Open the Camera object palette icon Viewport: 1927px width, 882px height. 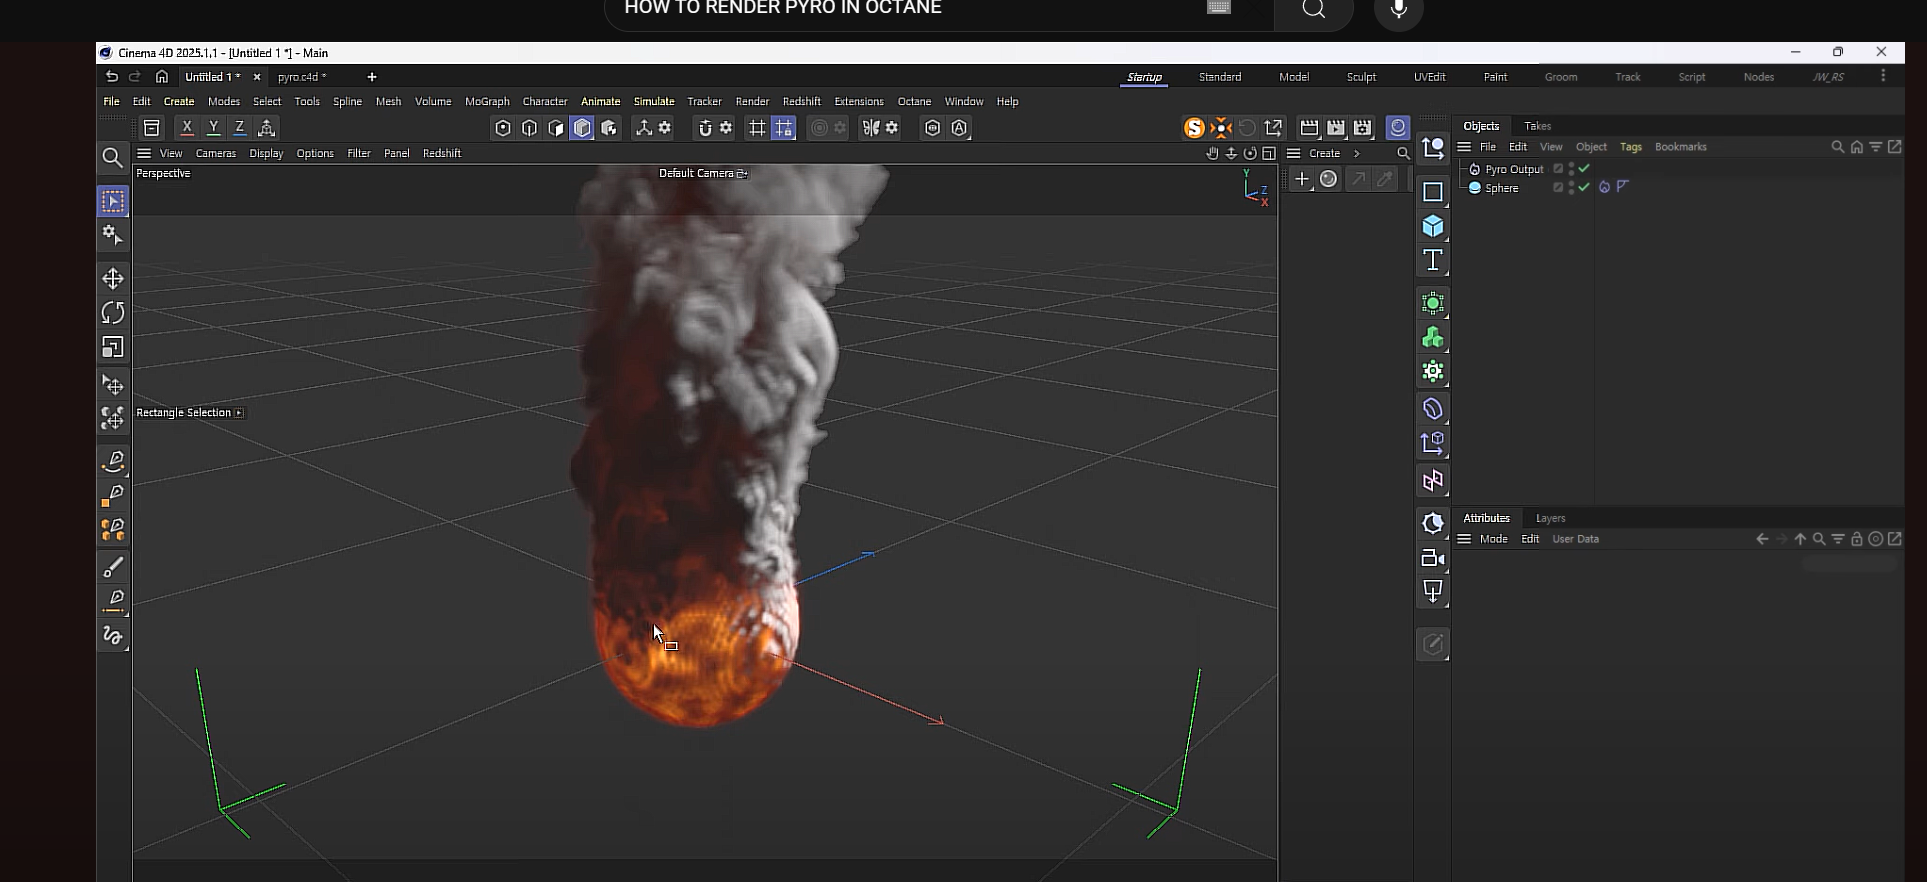pos(1433,558)
